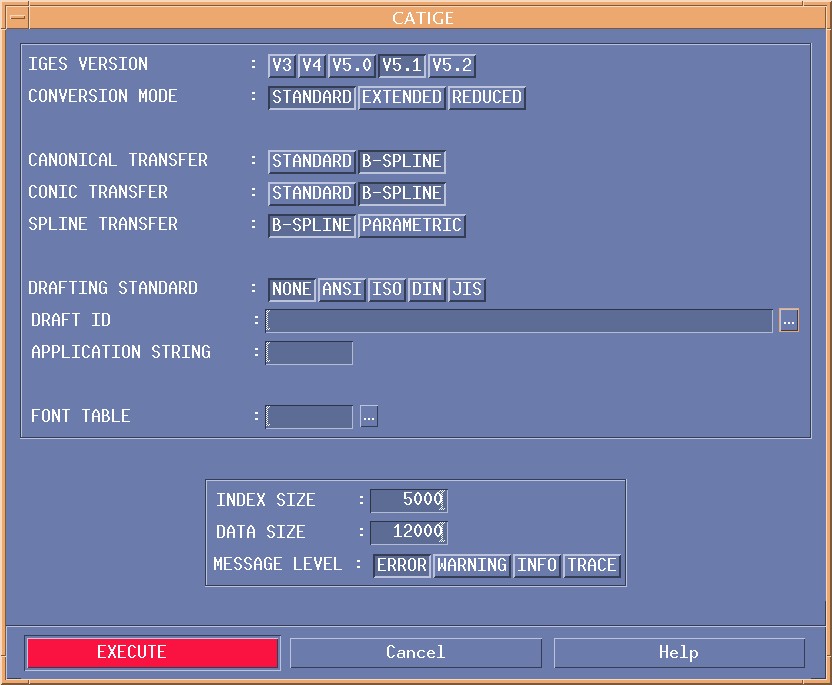Select B-SPLINE for canonical transfer
Screen dimensions: 832x685
pyautogui.click(x=402, y=161)
